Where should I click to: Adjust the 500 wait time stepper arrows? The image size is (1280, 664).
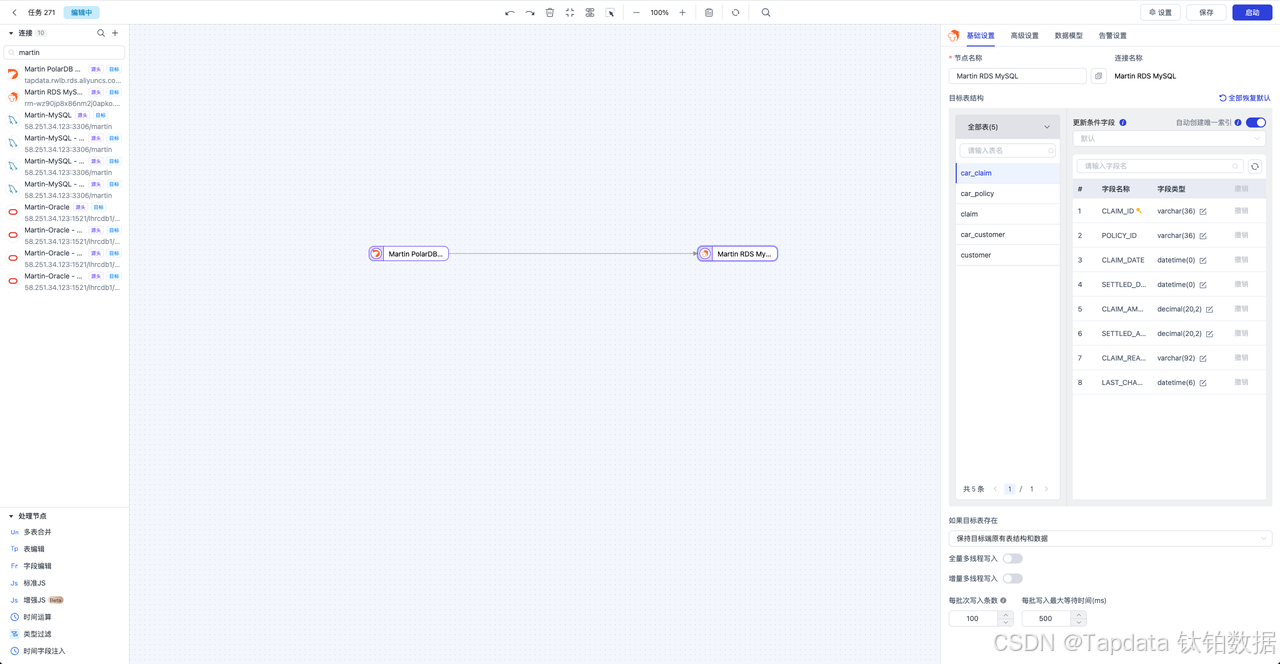pos(1078,619)
